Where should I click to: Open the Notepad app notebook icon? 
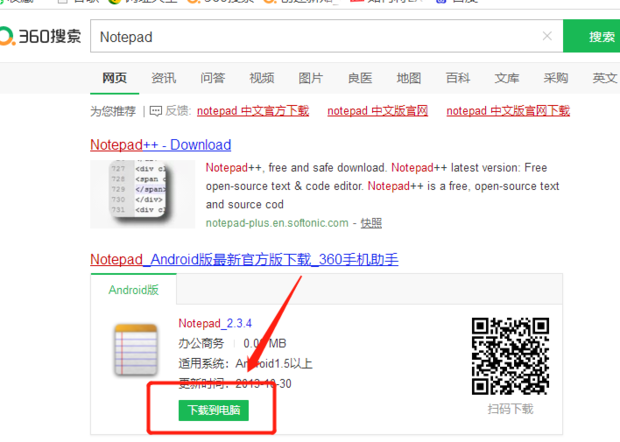click(136, 349)
